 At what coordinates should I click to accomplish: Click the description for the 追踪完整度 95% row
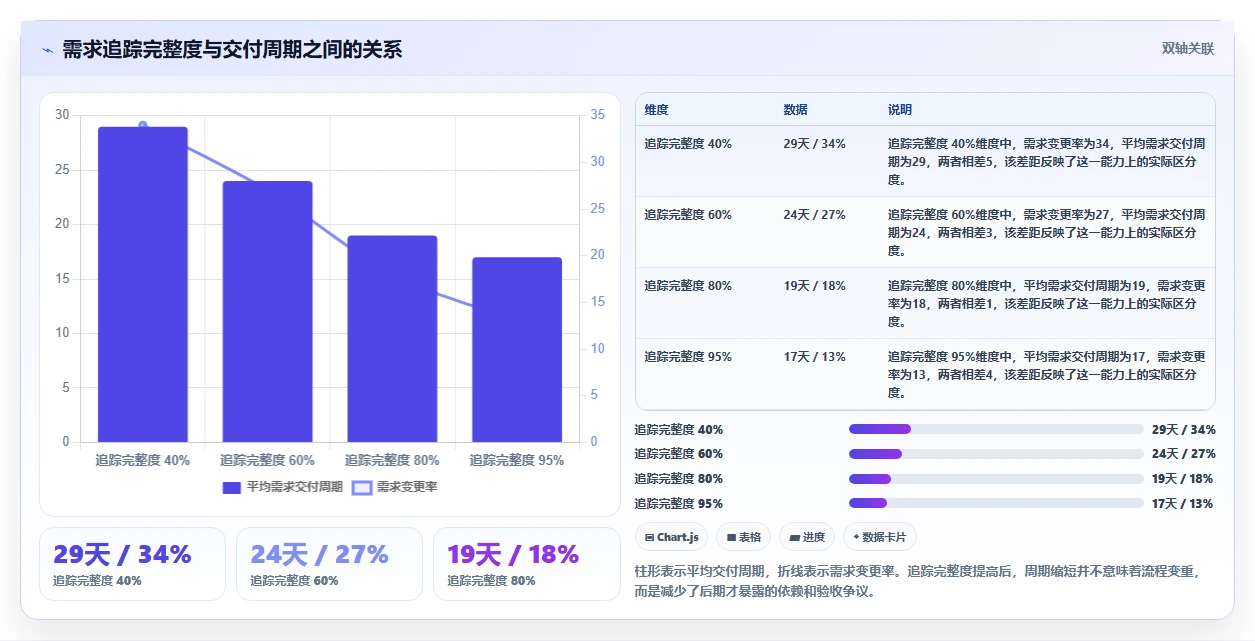click(1046, 375)
